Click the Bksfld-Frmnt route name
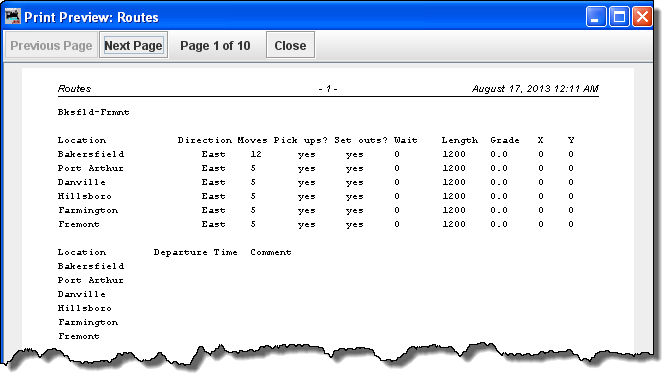670x387 pixels. tap(94, 112)
